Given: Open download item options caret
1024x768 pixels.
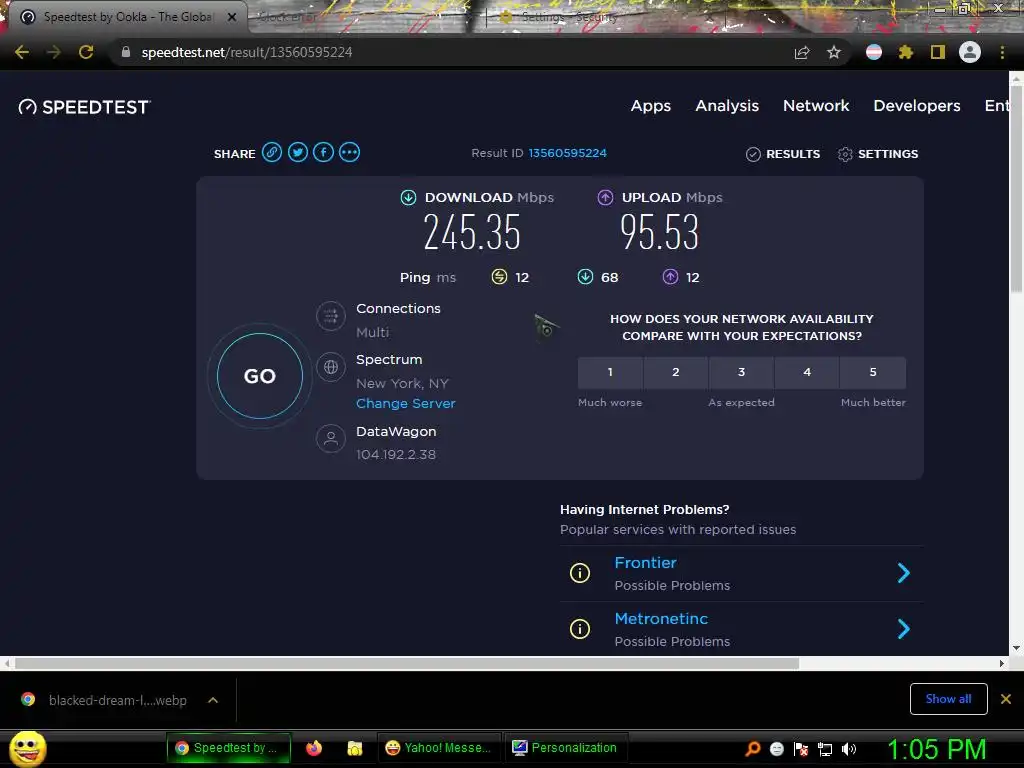Looking at the screenshot, I should point(213,700).
